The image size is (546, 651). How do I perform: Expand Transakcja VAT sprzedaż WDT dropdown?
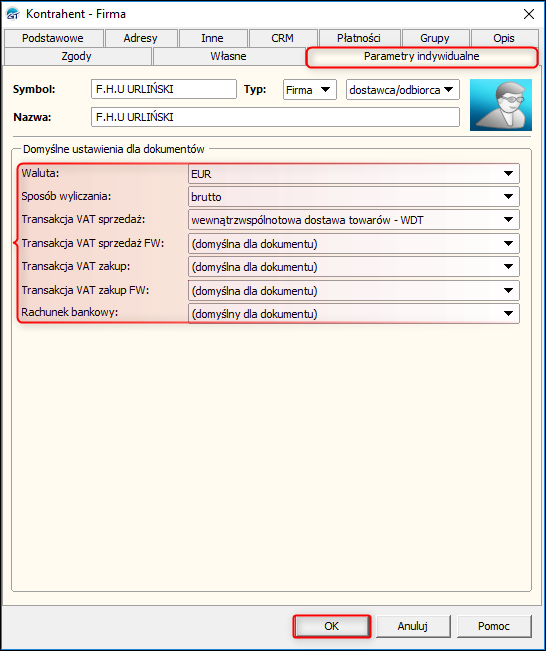pos(354,220)
